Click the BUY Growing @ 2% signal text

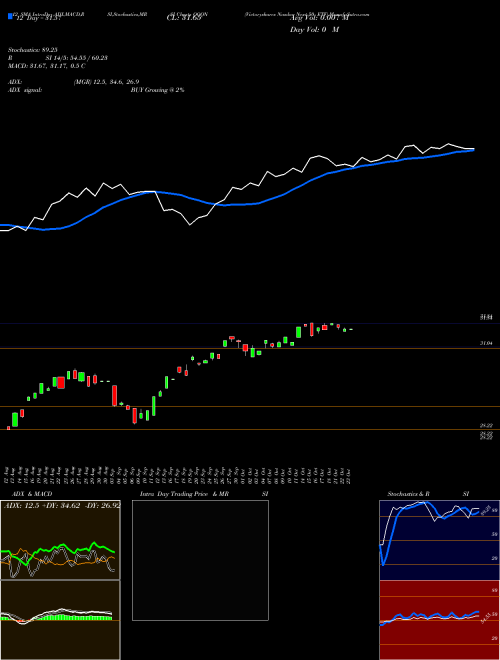(x=157, y=90)
